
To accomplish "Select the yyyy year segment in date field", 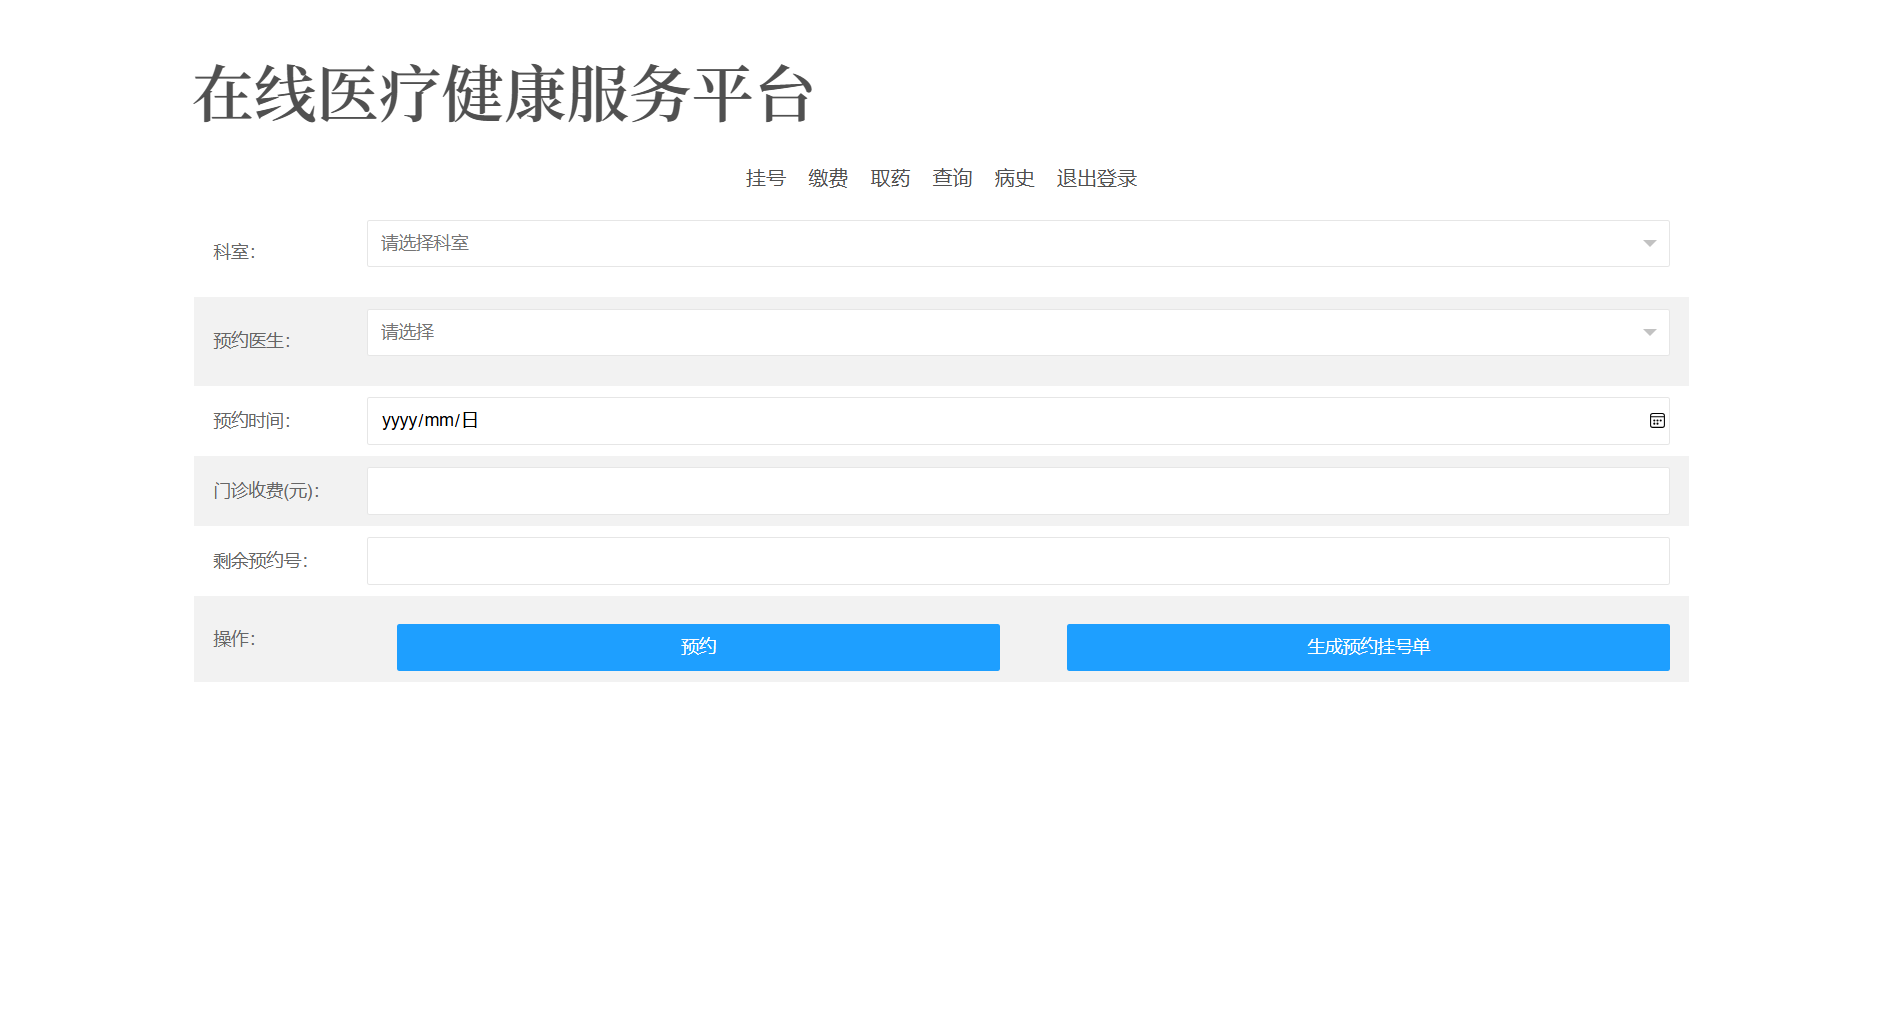I will pyautogui.click(x=399, y=421).
